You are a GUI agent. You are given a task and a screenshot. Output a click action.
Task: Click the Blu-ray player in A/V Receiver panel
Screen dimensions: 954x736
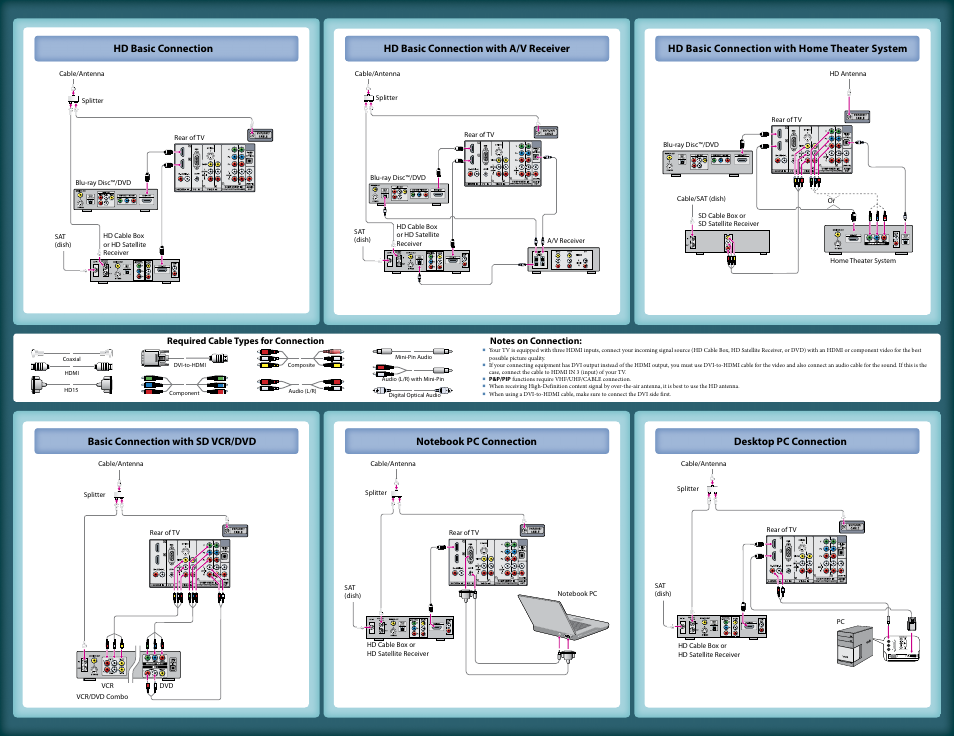tap(409, 194)
